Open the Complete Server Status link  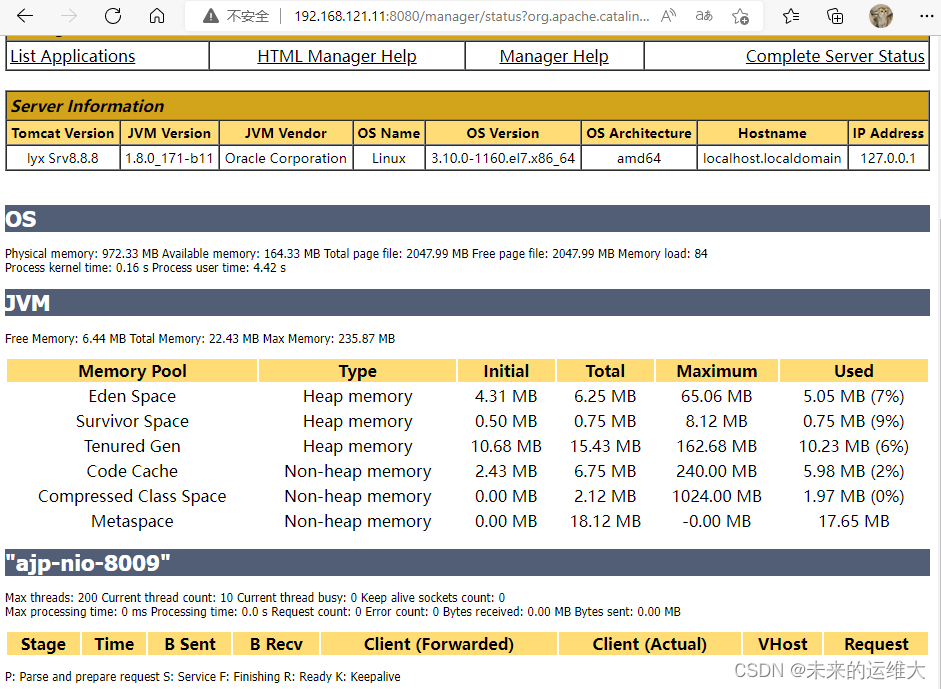pyautogui.click(x=835, y=56)
